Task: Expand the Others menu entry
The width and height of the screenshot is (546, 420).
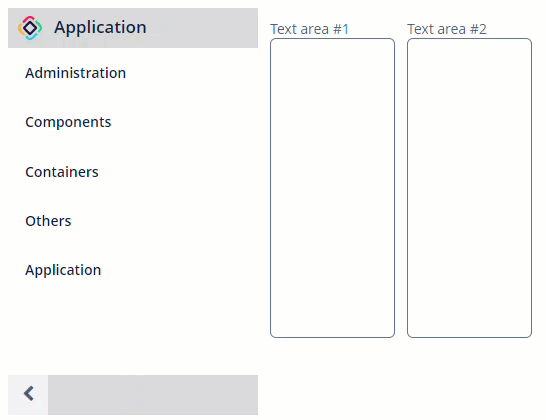Action: point(48,221)
